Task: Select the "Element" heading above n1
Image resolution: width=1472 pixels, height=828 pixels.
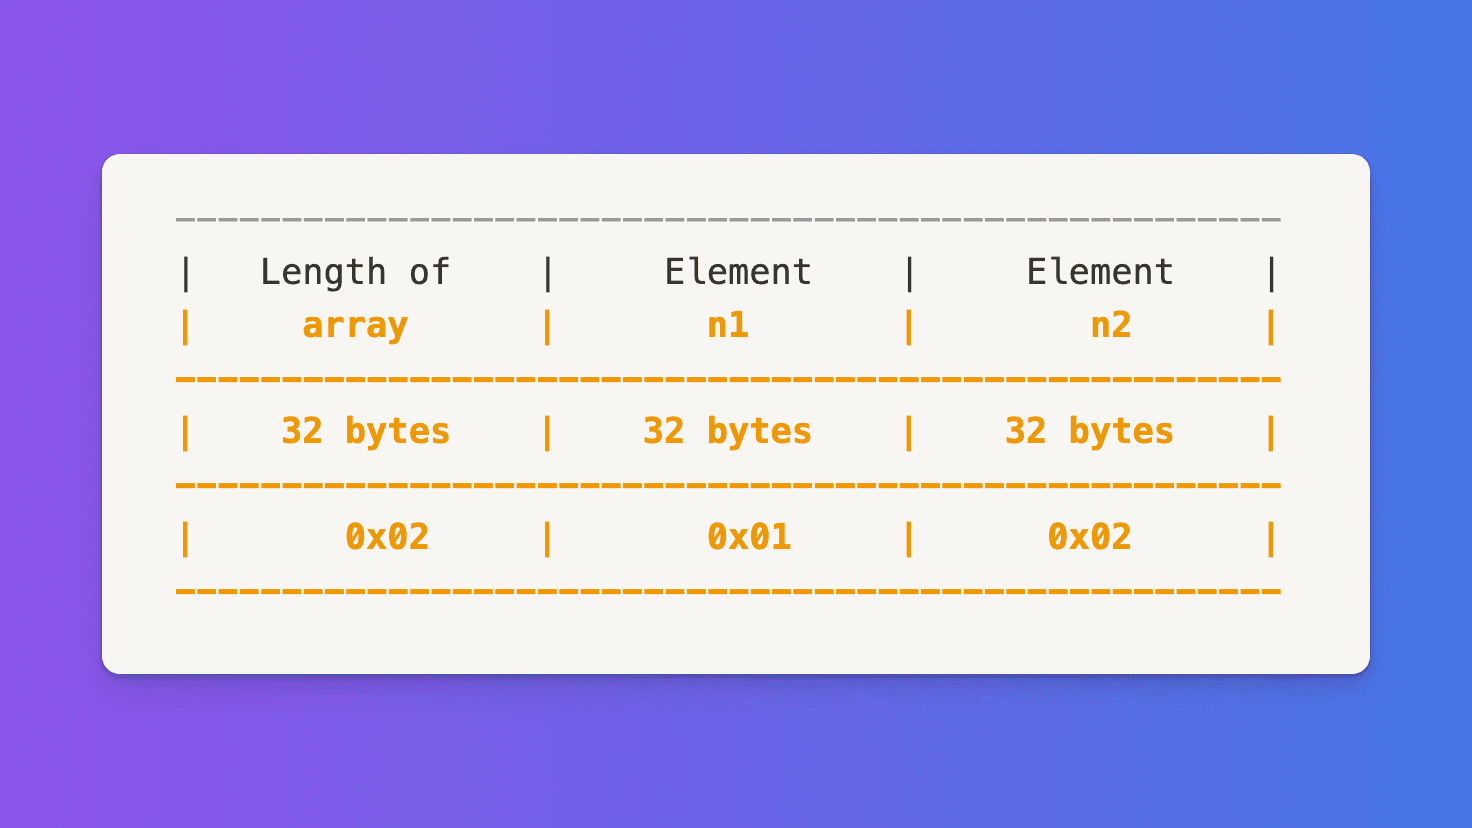Action: point(738,272)
